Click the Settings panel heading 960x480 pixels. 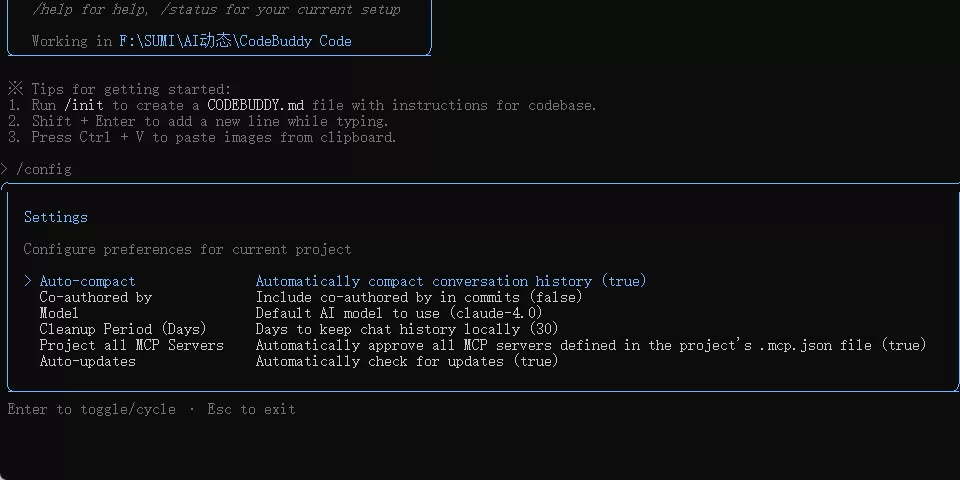(56, 217)
